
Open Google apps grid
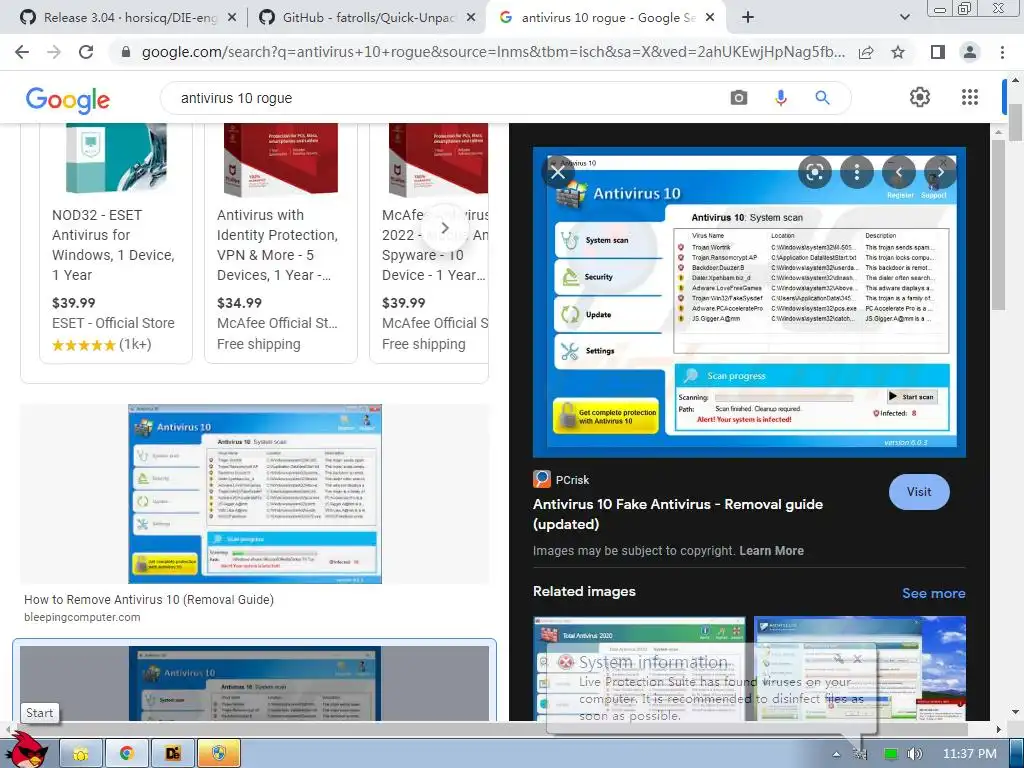coord(970,97)
